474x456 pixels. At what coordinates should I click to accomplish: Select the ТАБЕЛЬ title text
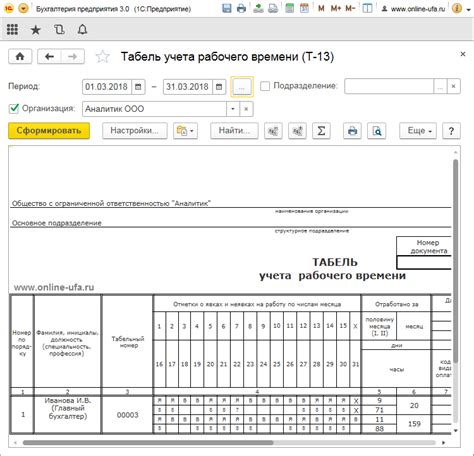[335, 262]
